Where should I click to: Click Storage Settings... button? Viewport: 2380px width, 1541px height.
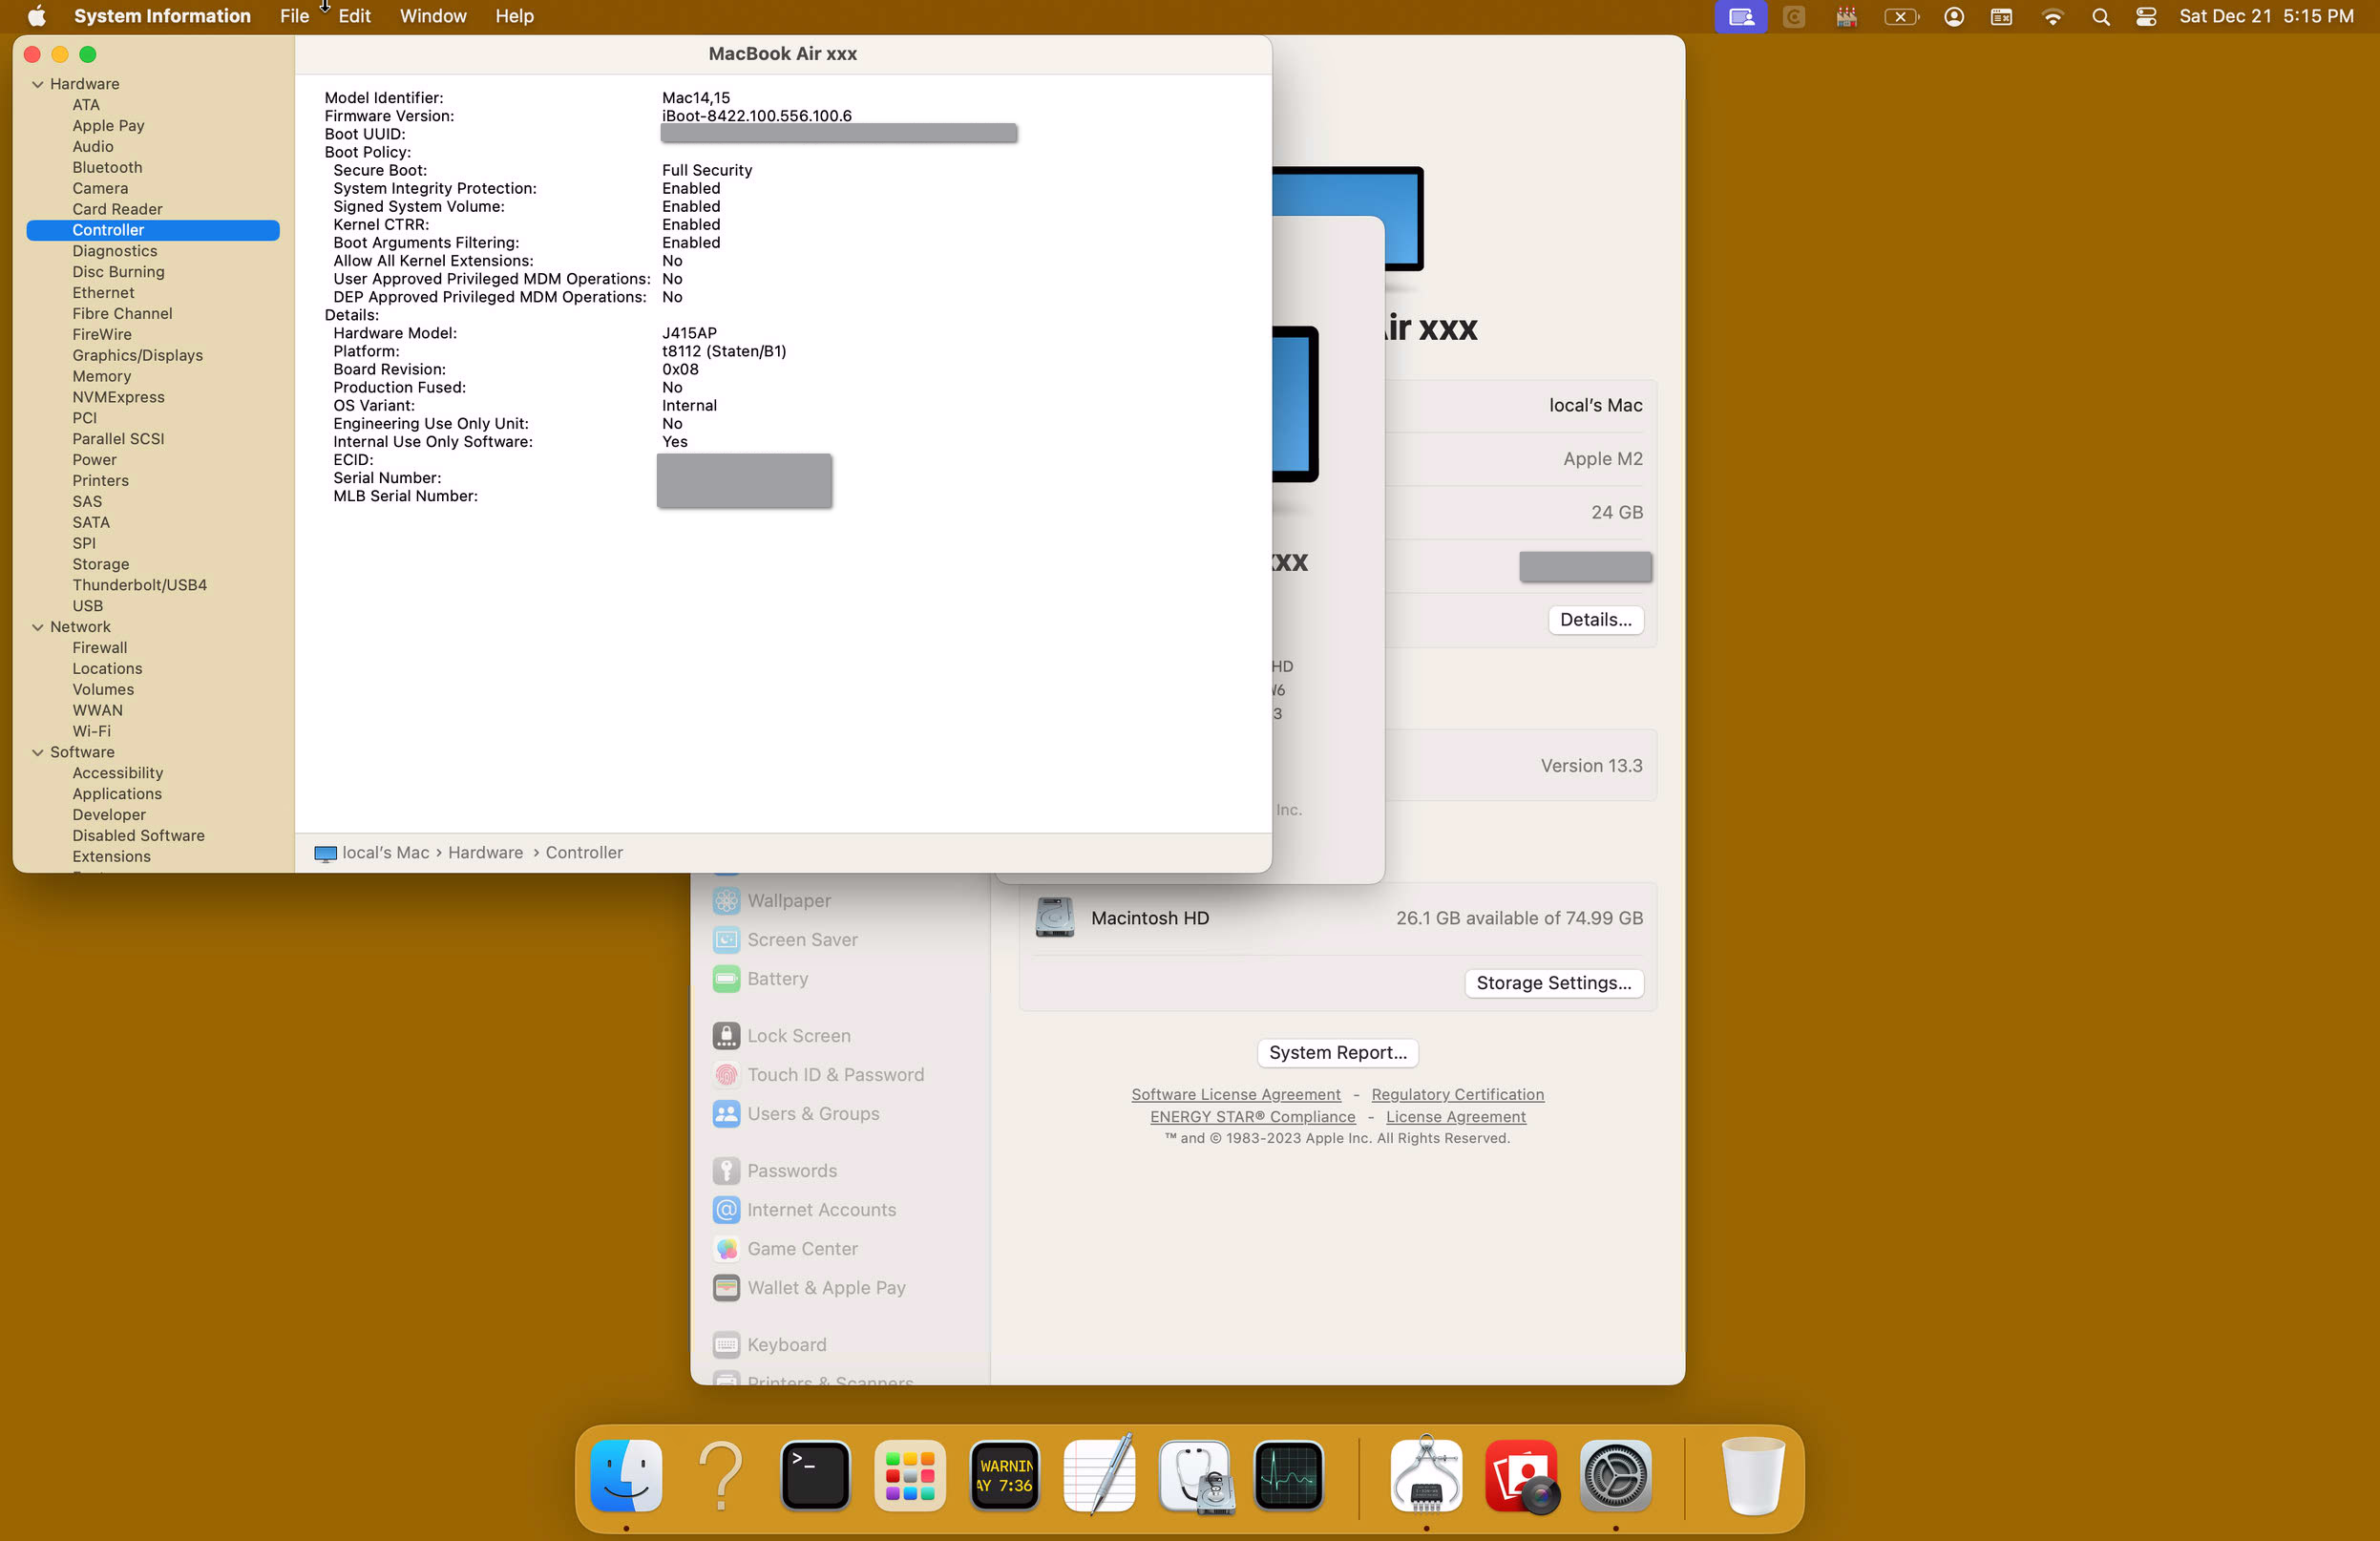point(1553,982)
